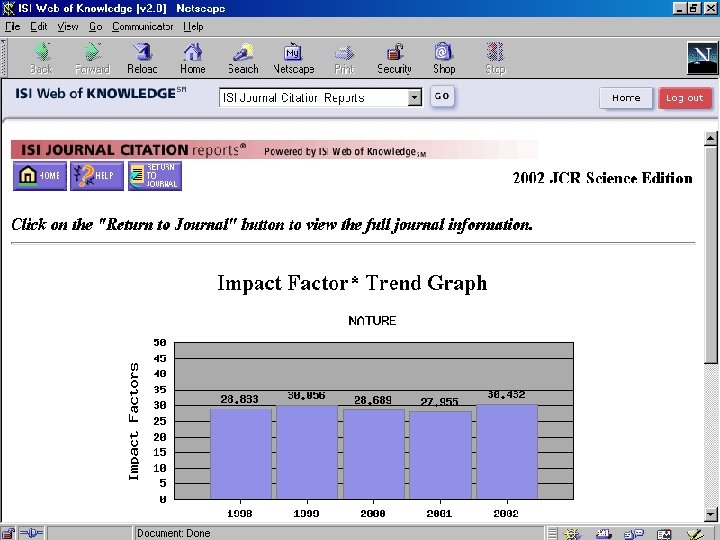Go to the Netscape Home toolbar icon
Image resolution: width=720 pixels, height=540 pixels.
point(193,58)
